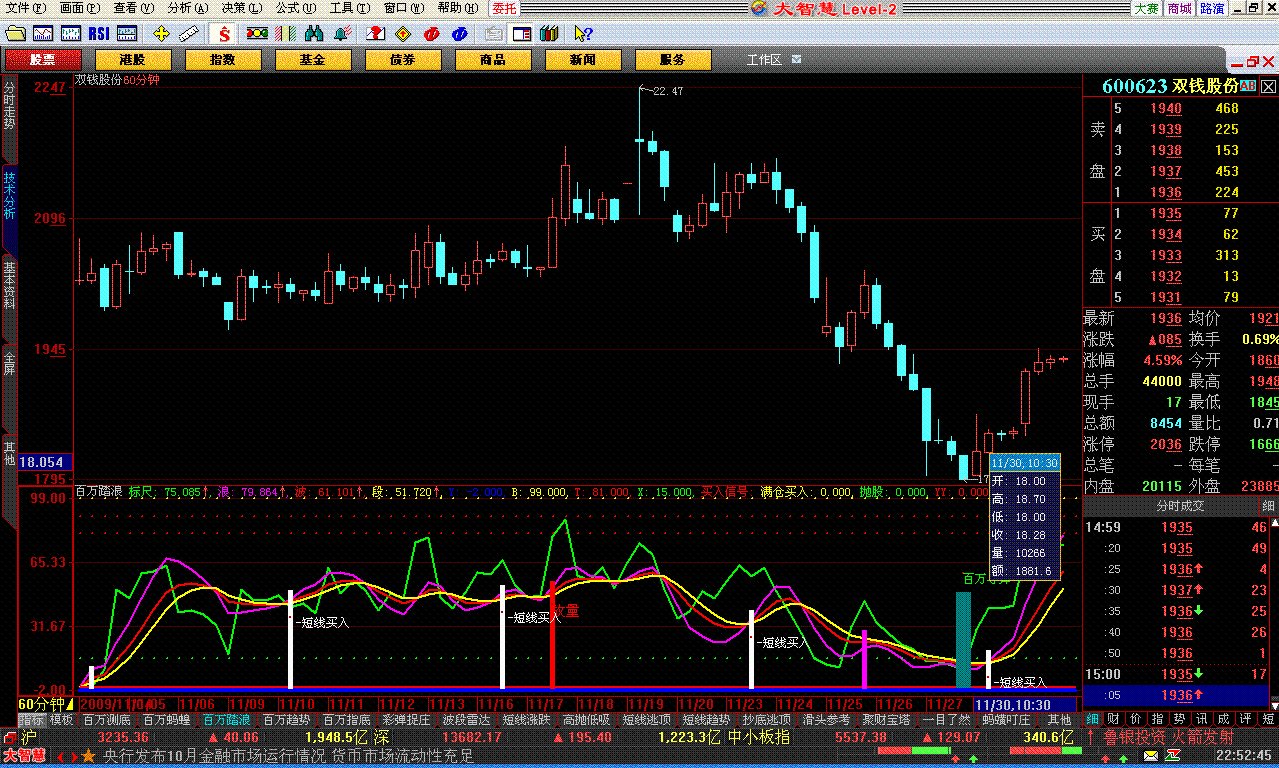
Task: Open the RSI indicator toolbar icon
Action: pos(98,33)
